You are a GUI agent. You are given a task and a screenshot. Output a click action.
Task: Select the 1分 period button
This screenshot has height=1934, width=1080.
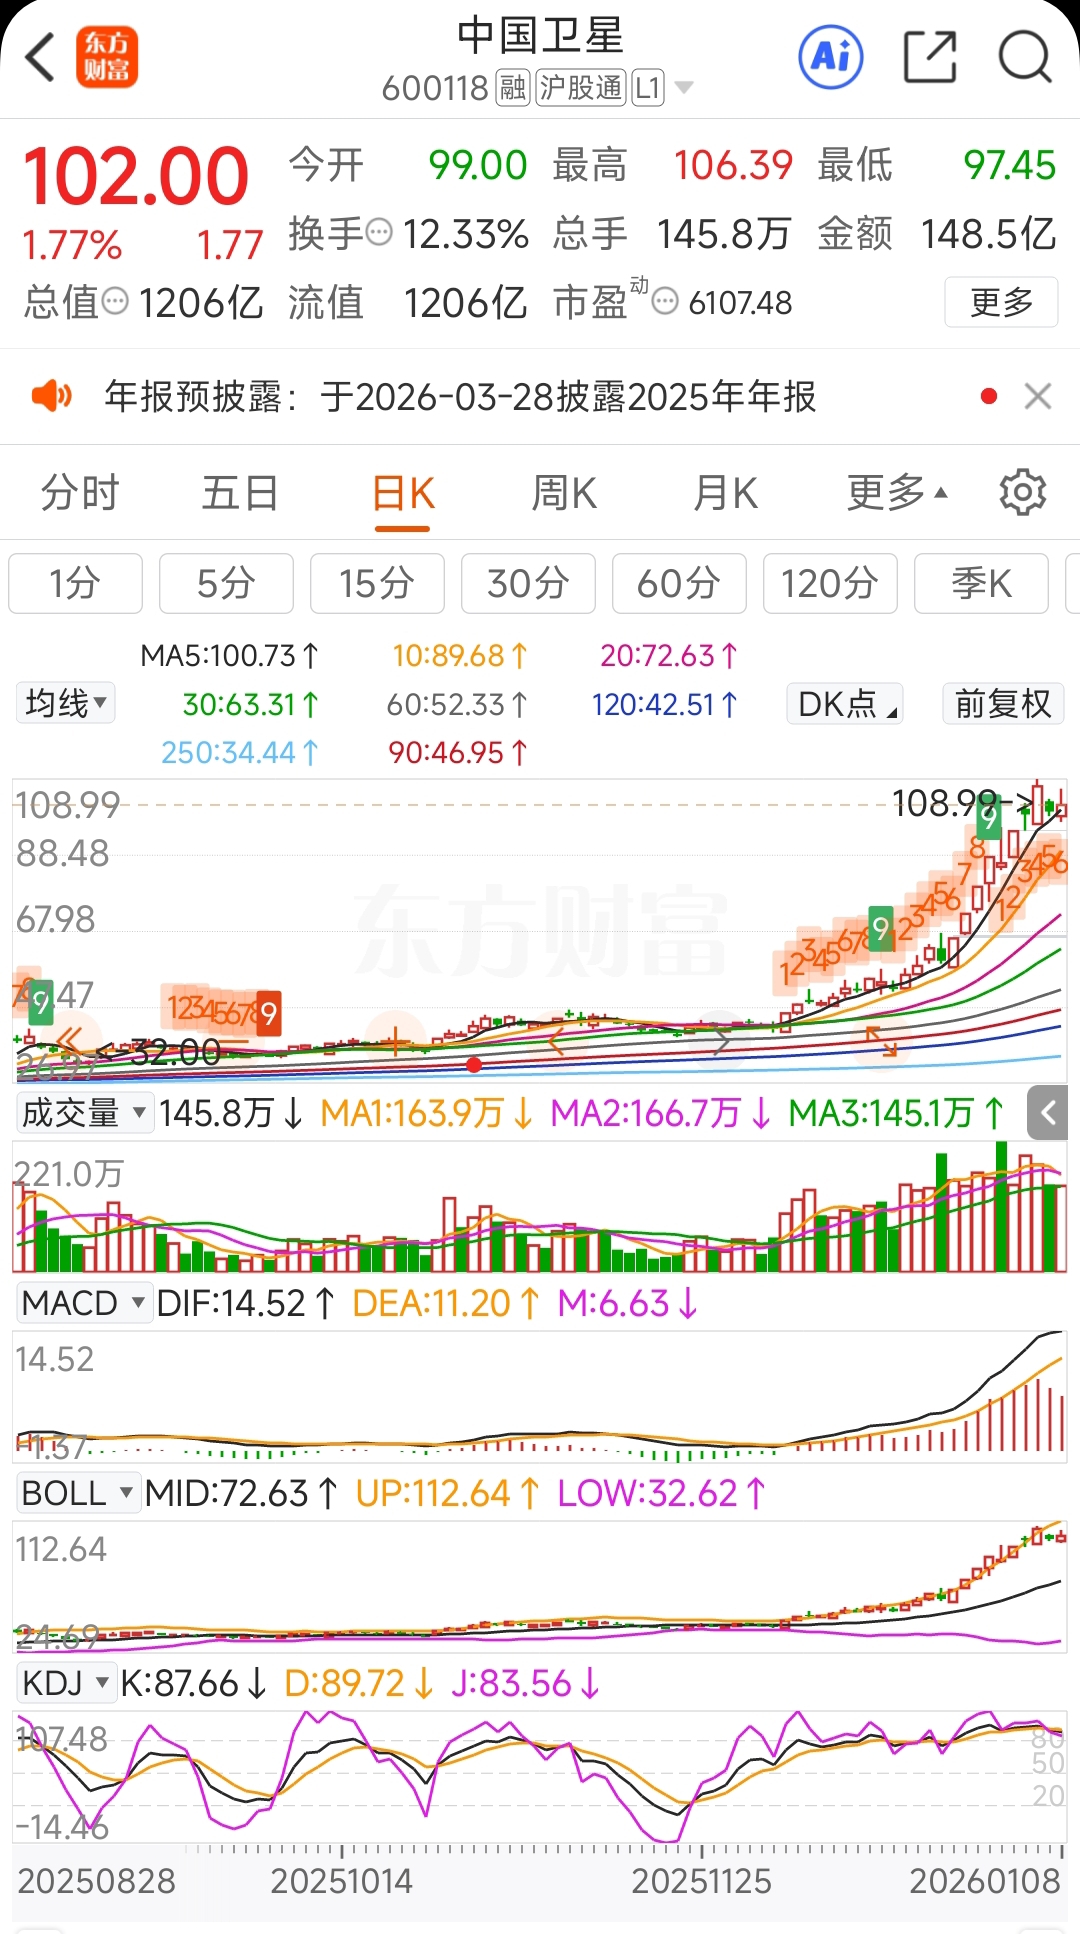(x=76, y=583)
